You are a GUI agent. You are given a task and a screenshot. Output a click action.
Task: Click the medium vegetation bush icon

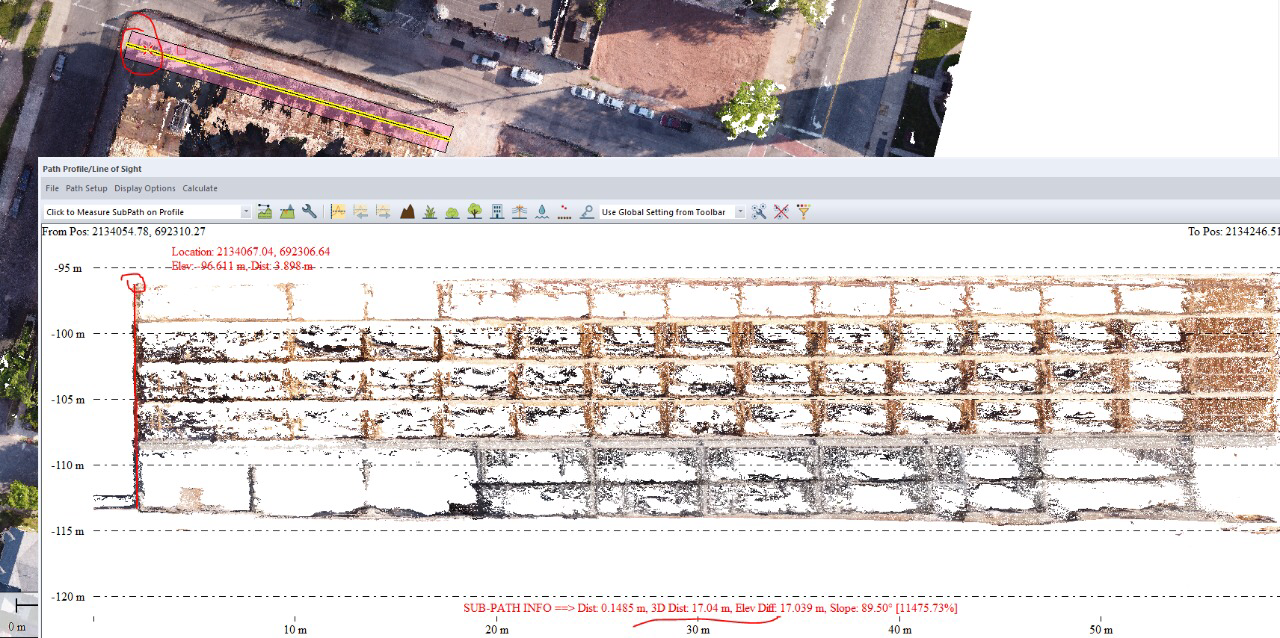[x=451, y=212]
